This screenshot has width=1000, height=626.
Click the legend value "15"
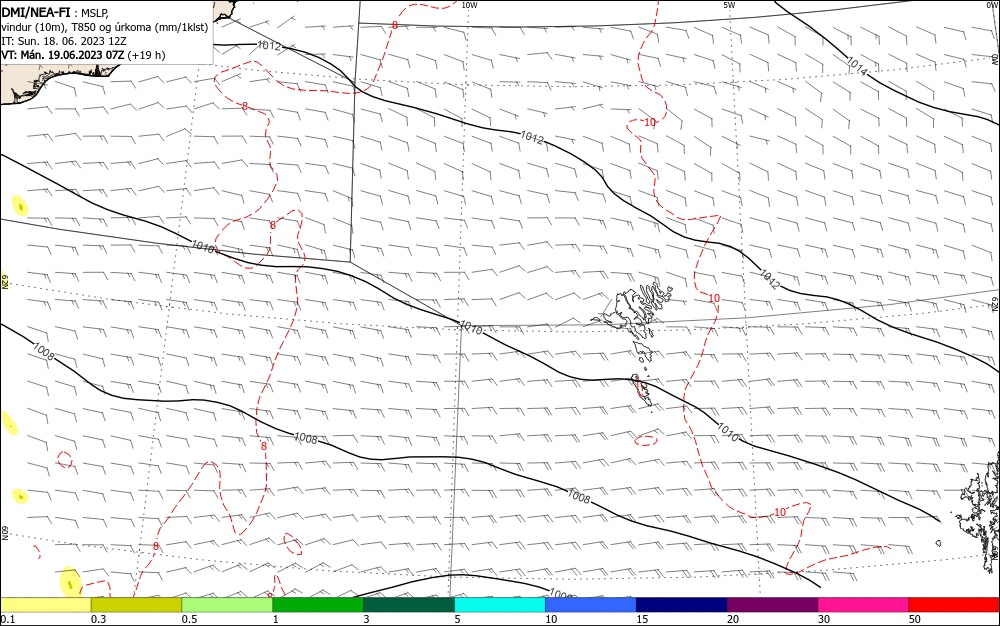[x=642, y=619]
